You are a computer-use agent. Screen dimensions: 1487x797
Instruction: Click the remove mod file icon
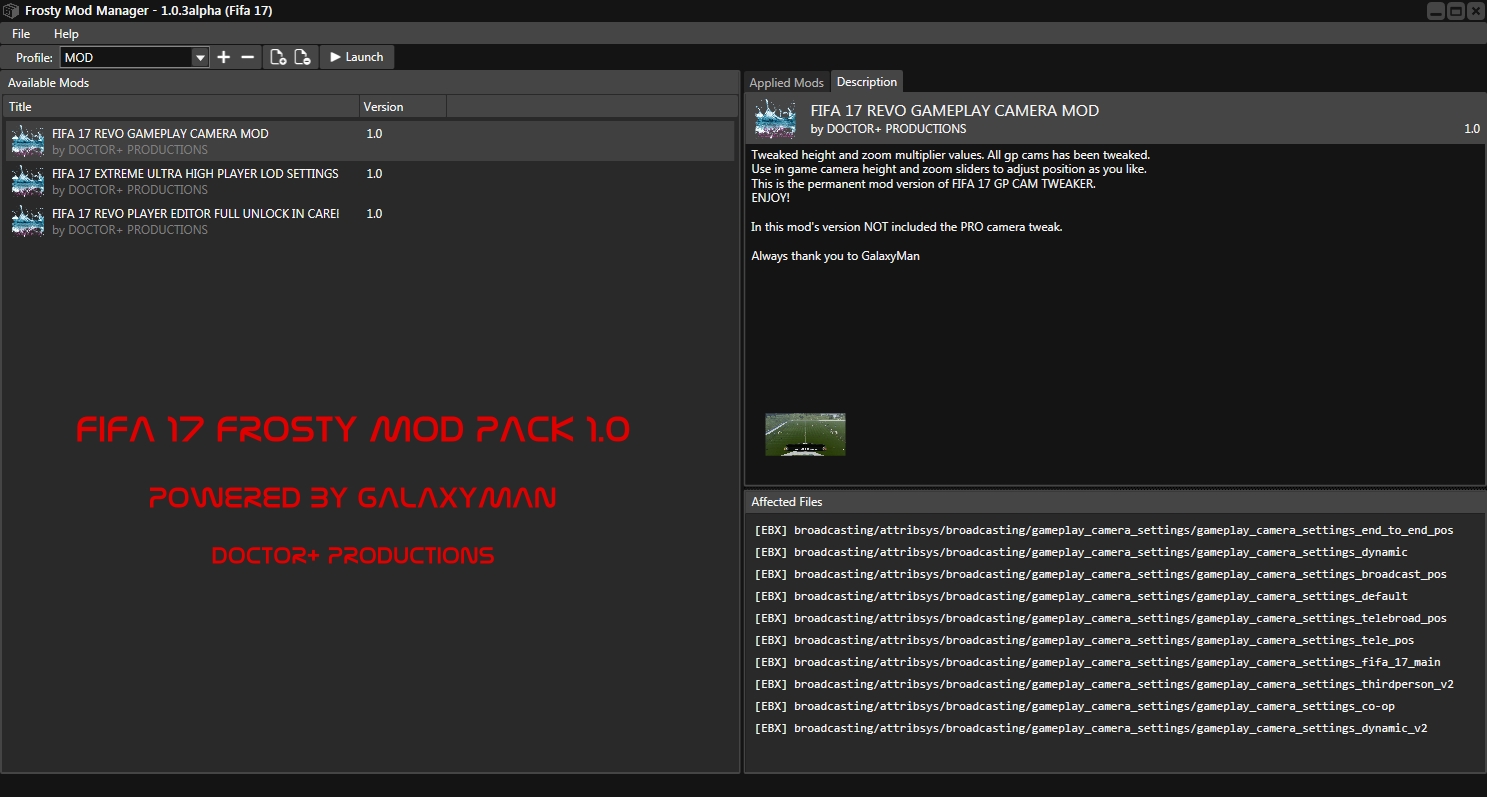click(302, 57)
